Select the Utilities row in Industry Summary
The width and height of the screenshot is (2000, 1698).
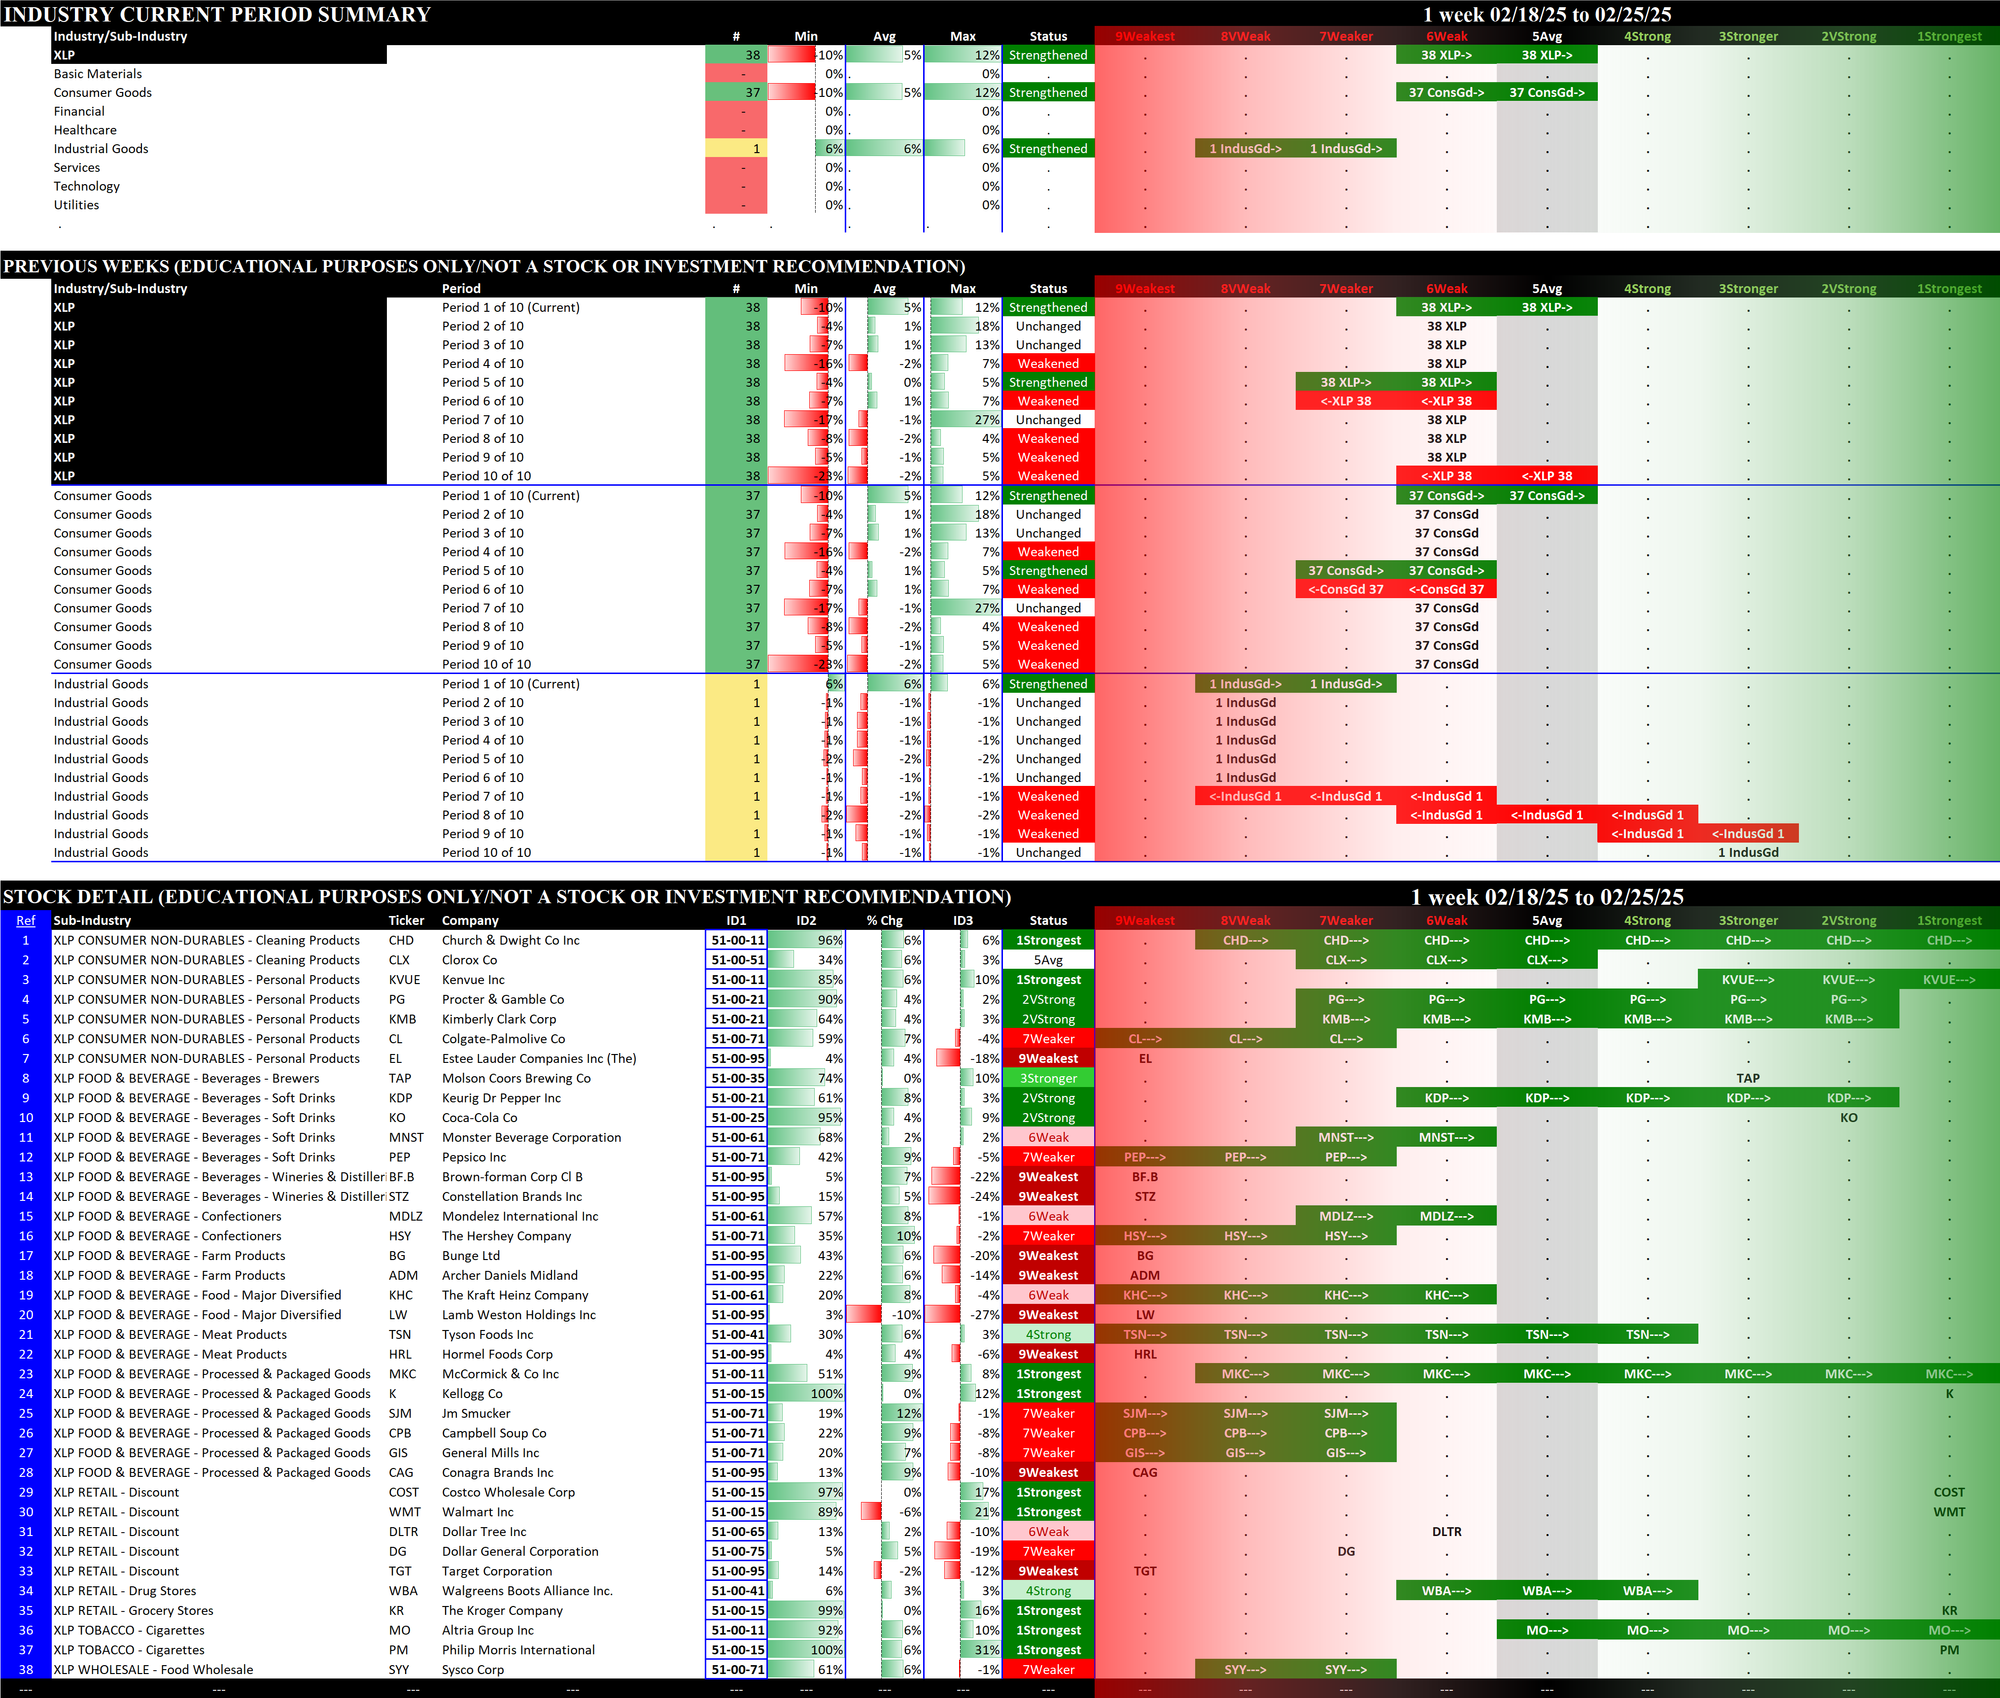(x=77, y=205)
